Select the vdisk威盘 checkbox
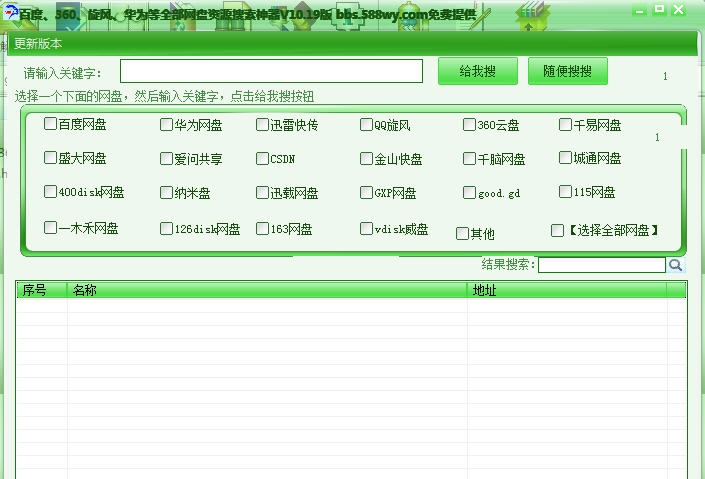The image size is (705, 479). coord(366,228)
